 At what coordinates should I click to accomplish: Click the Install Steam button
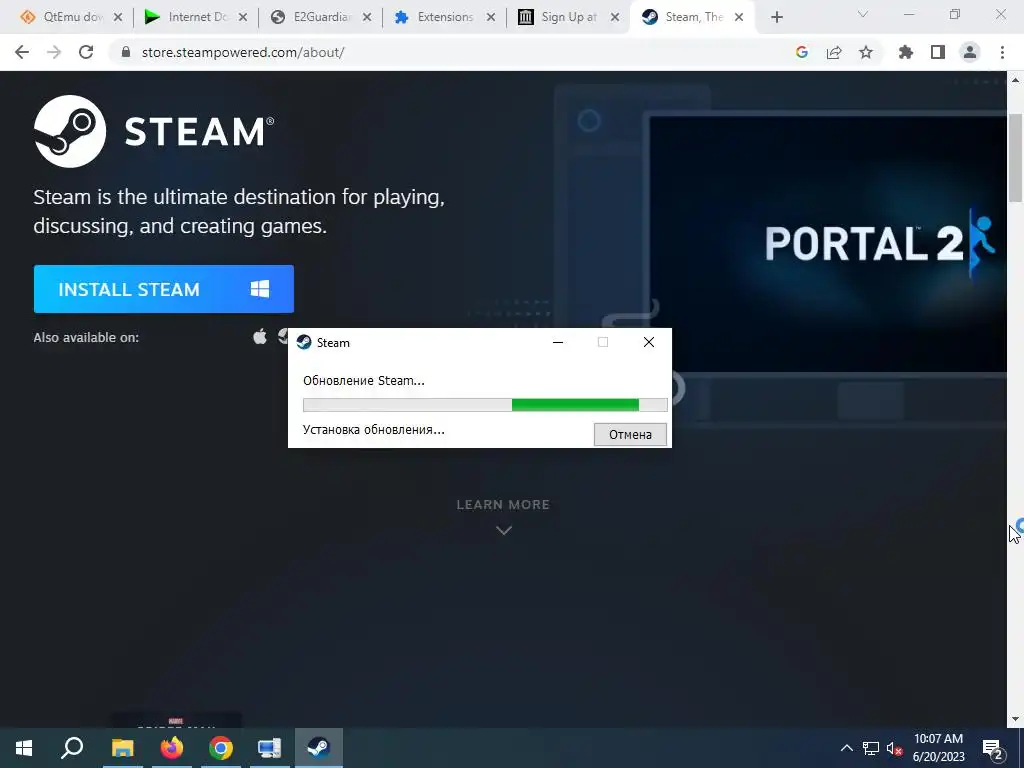164,289
